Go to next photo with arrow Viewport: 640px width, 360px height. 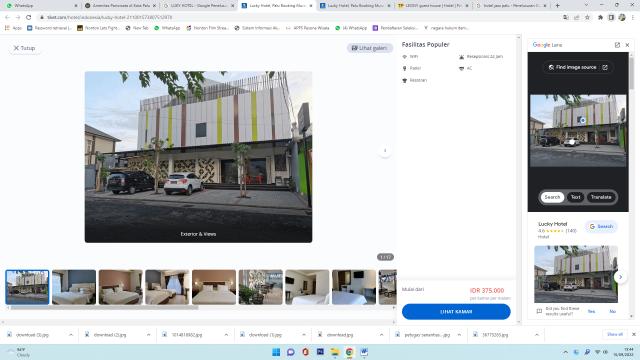[385, 151]
